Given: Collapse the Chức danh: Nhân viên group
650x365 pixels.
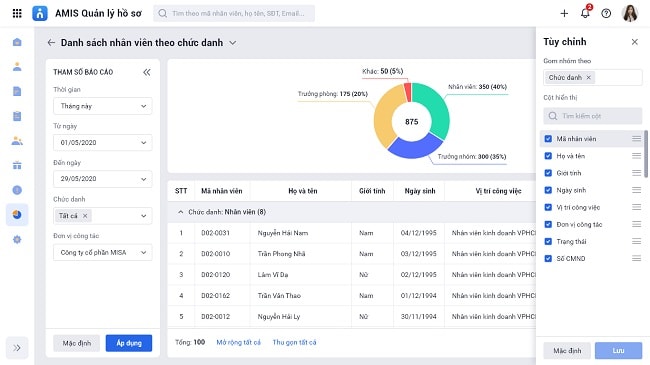Looking at the screenshot, I should tap(180, 212).
